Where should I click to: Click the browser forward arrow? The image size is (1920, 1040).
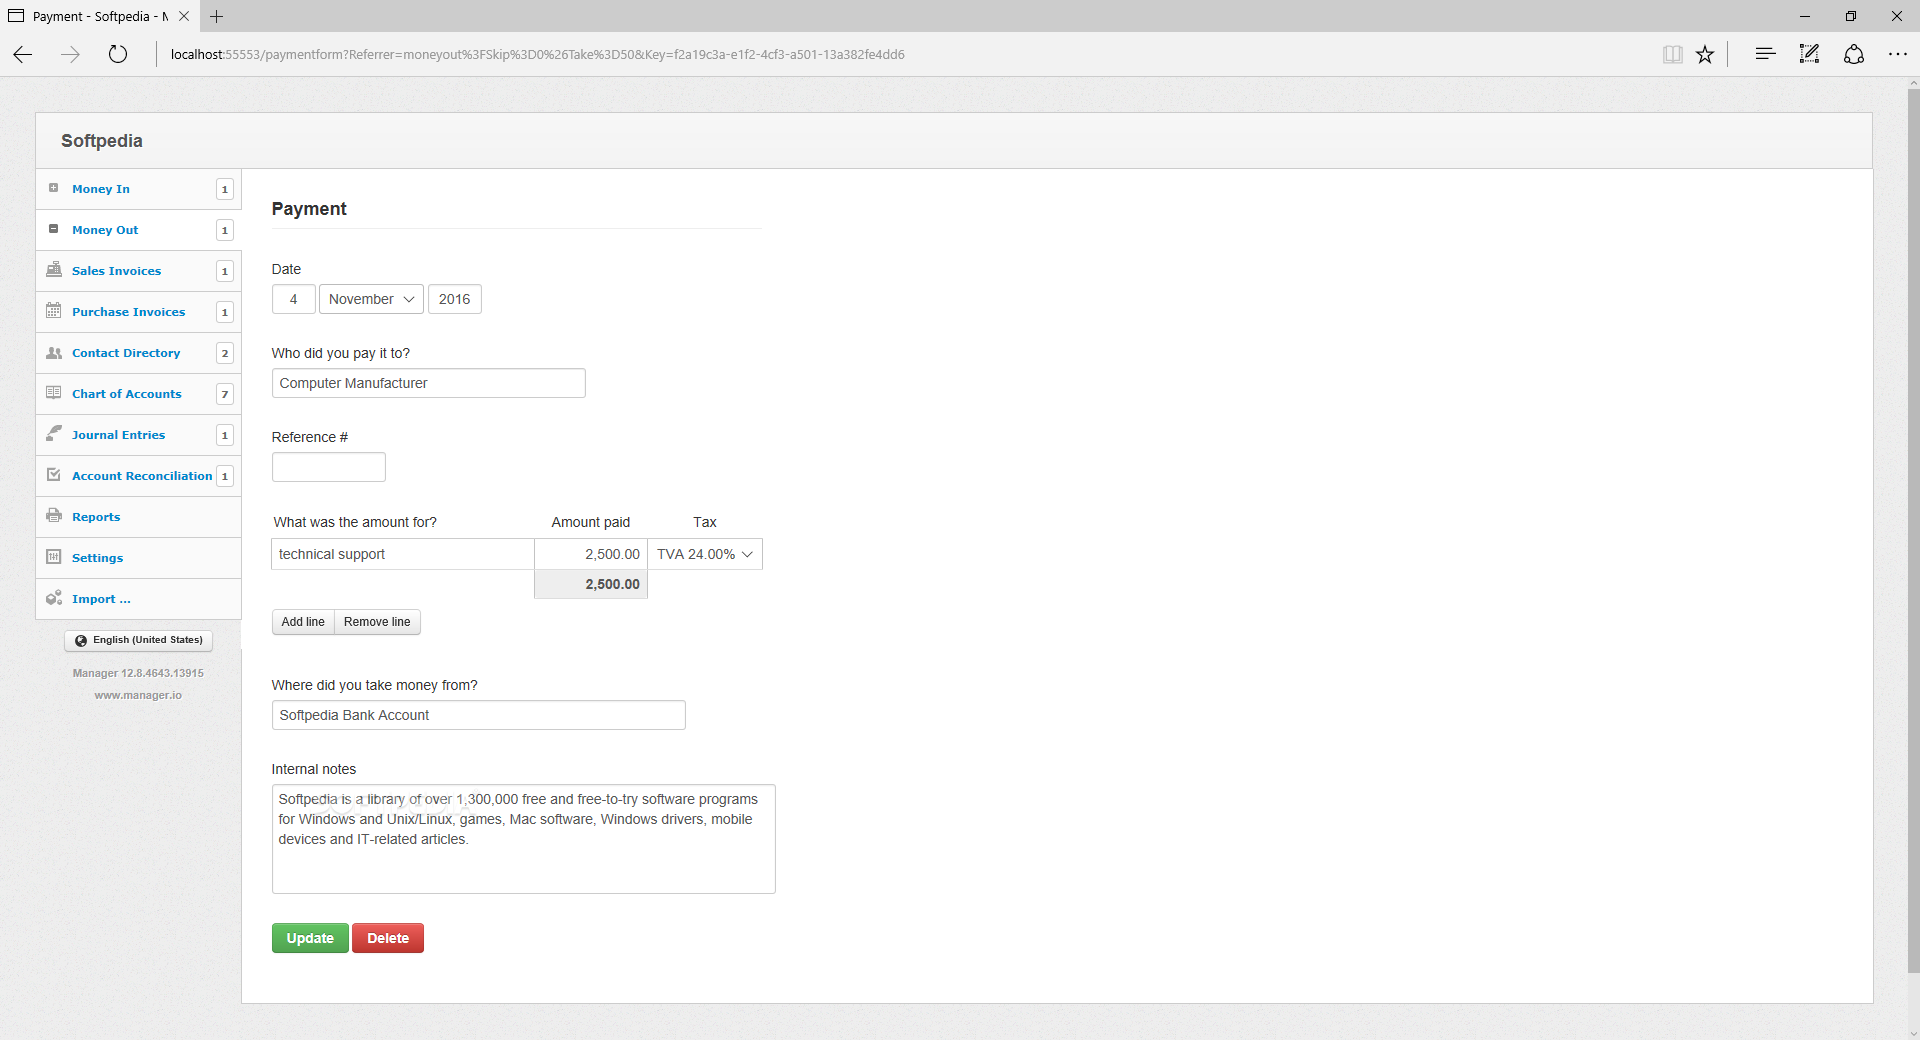70,54
